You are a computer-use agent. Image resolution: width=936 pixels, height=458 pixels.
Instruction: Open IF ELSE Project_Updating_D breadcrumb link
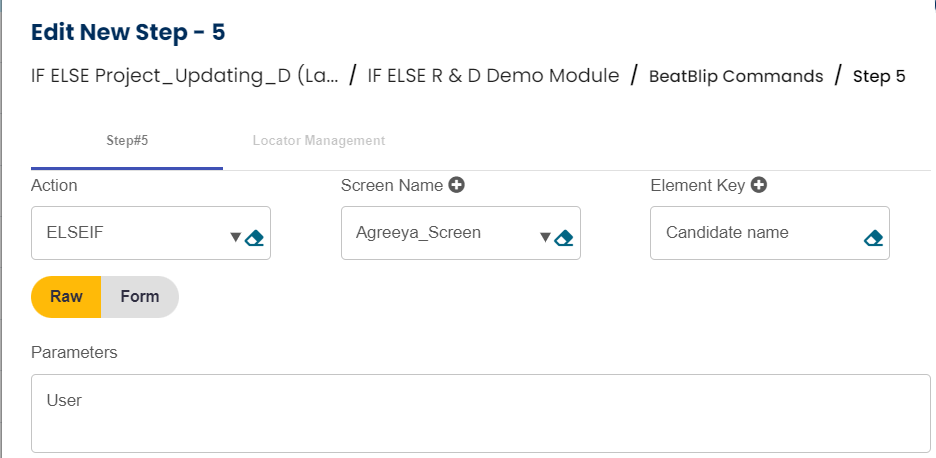[x=185, y=75]
